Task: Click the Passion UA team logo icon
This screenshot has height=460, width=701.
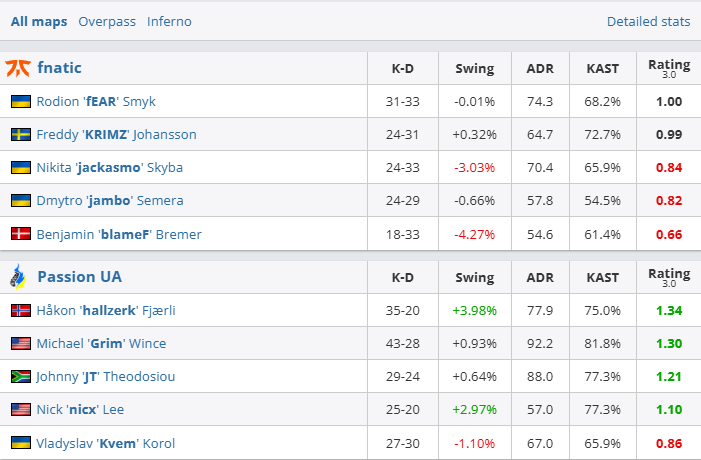Action: click(x=18, y=276)
